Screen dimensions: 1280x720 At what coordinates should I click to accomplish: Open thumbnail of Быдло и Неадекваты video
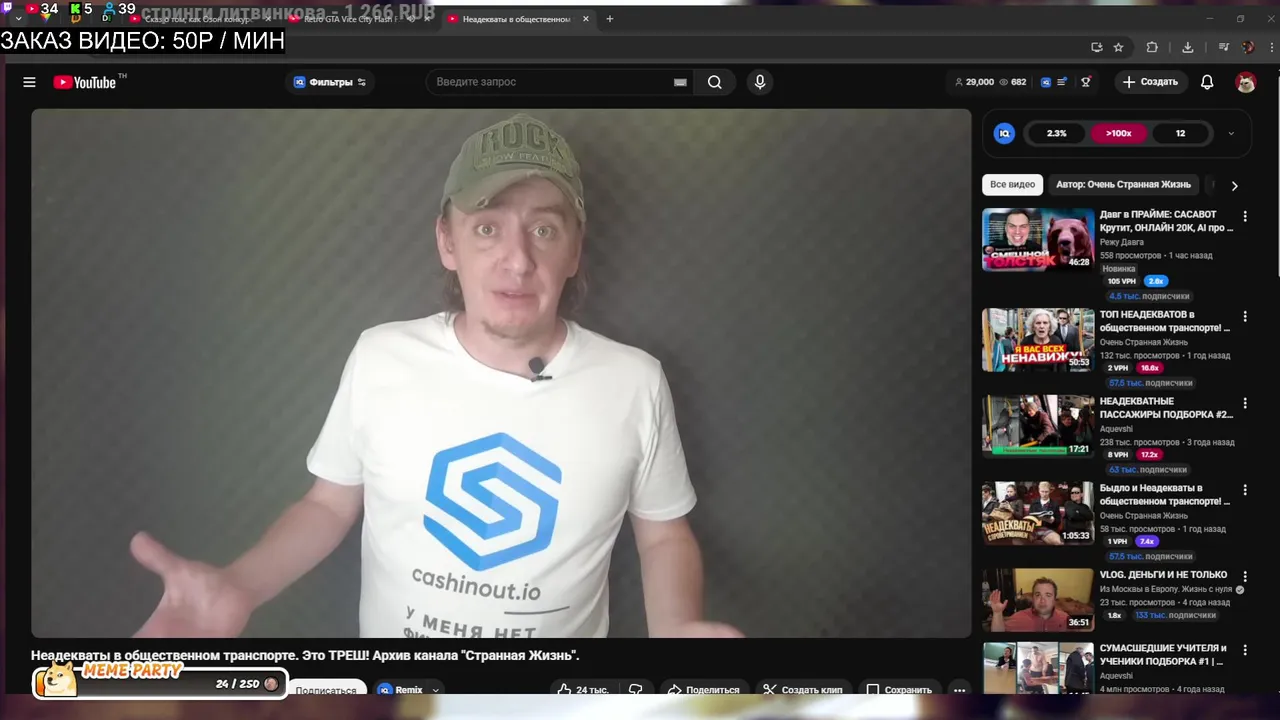[x=1038, y=513]
